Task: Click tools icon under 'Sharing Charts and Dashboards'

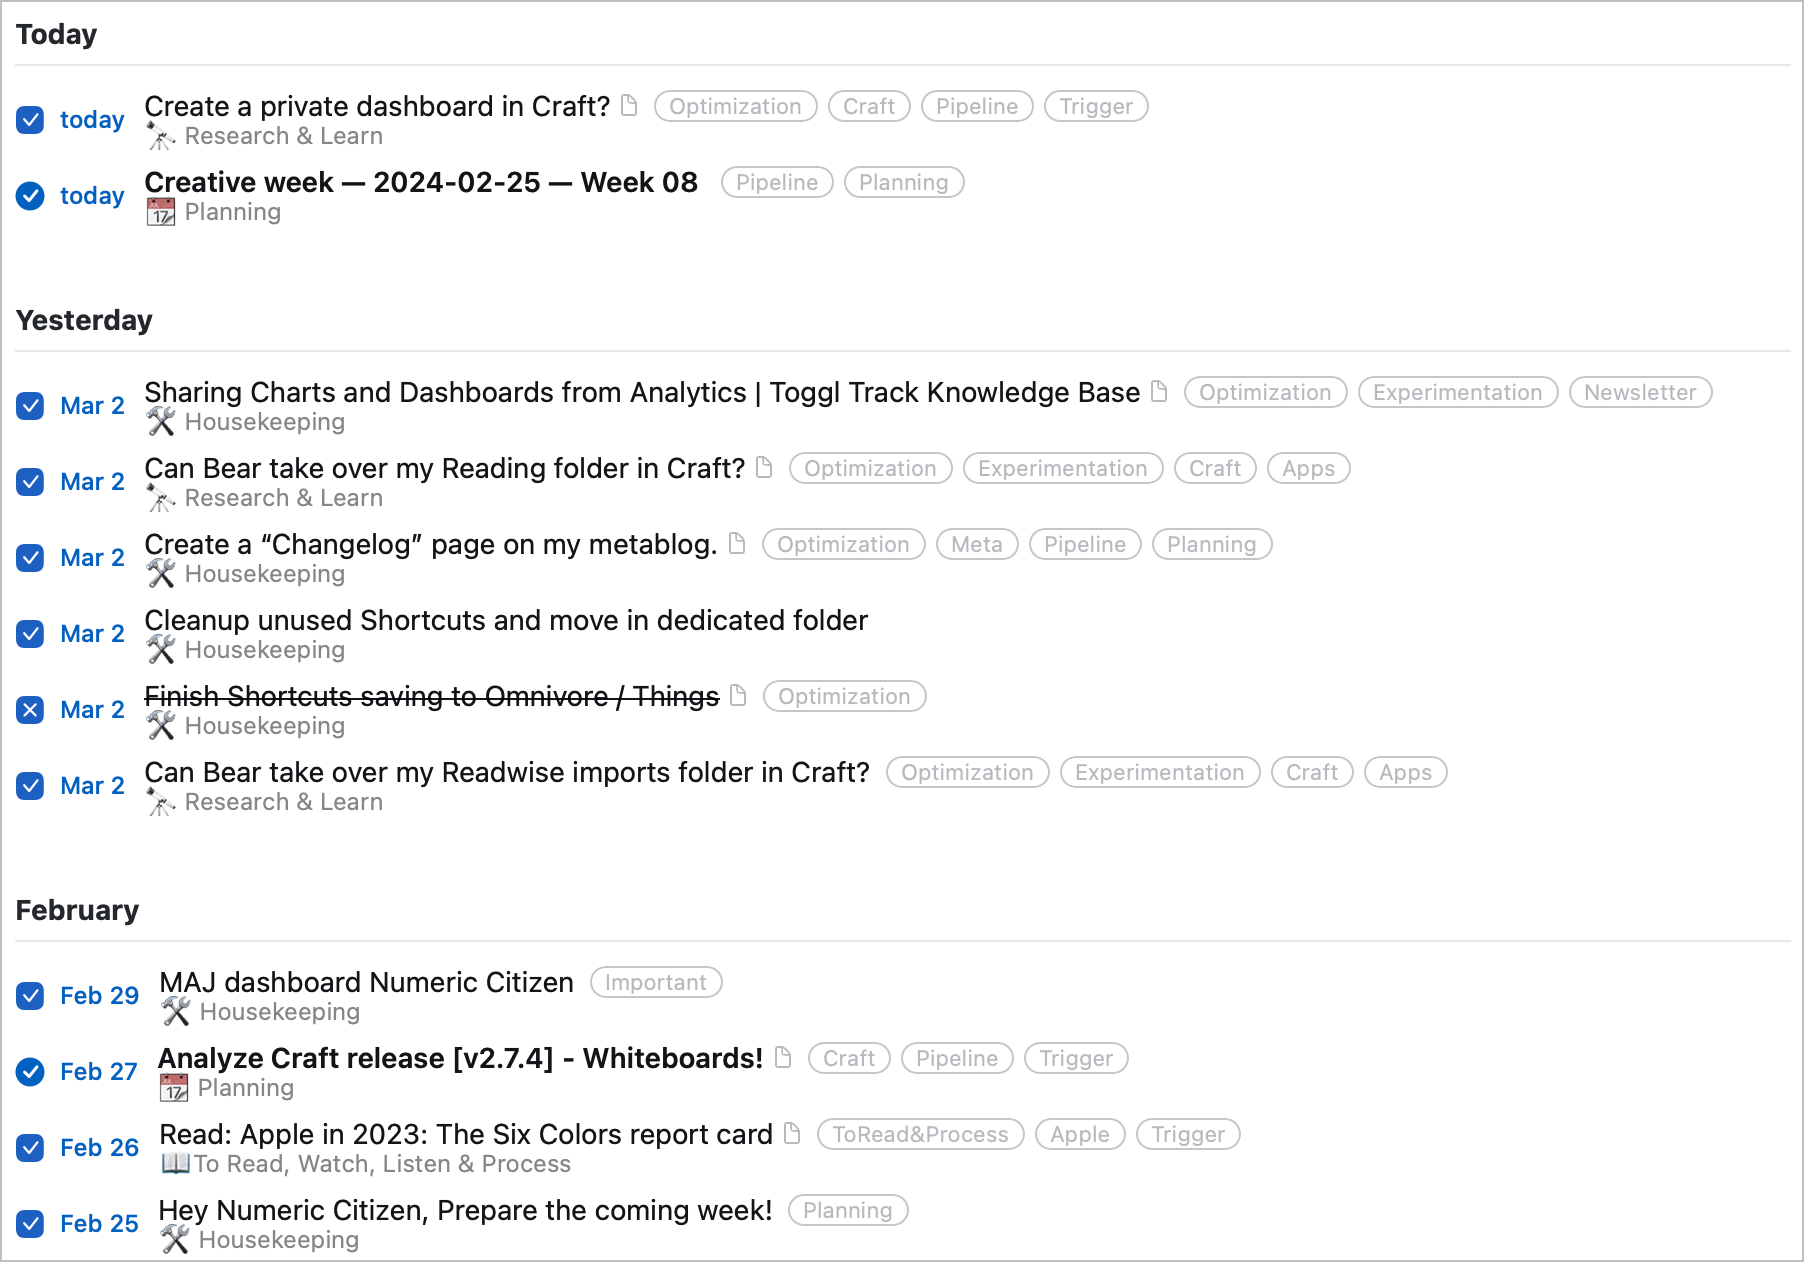Action: (161, 422)
